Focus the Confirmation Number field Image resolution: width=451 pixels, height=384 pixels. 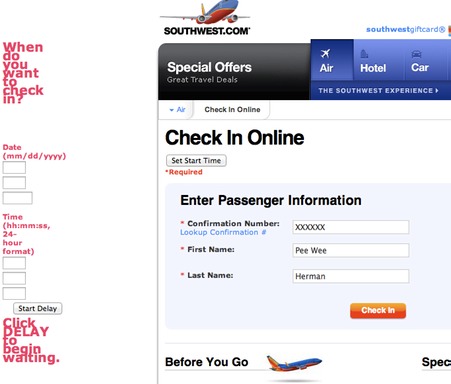pyautogui.click(x=351, y=227)
